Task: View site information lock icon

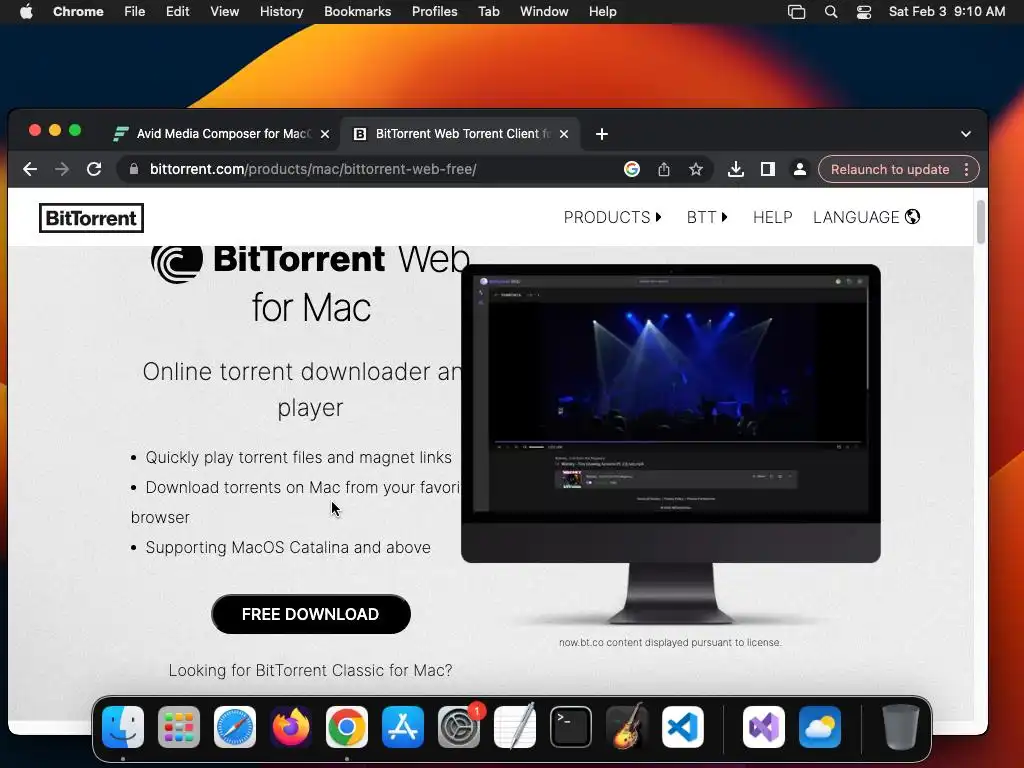Action: coord(134,169)
